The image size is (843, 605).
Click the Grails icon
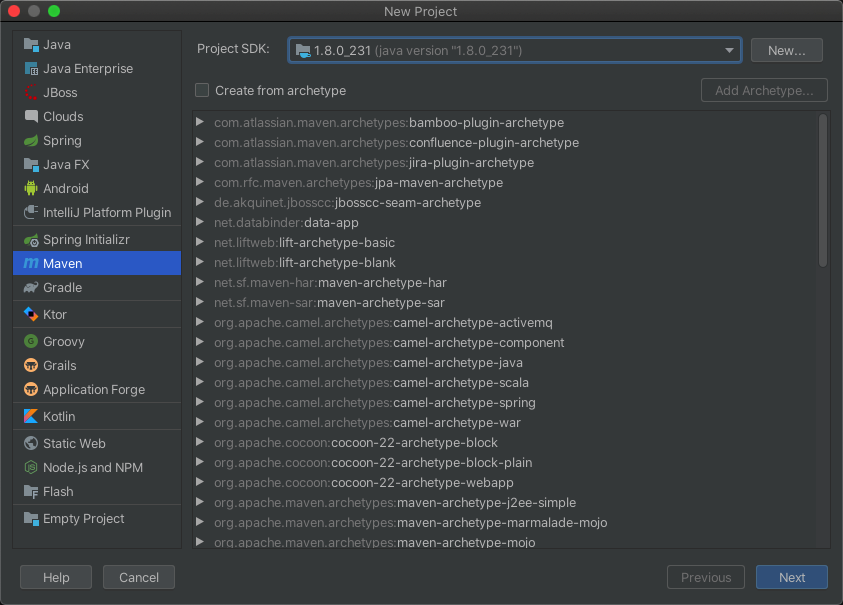point(31,365)
